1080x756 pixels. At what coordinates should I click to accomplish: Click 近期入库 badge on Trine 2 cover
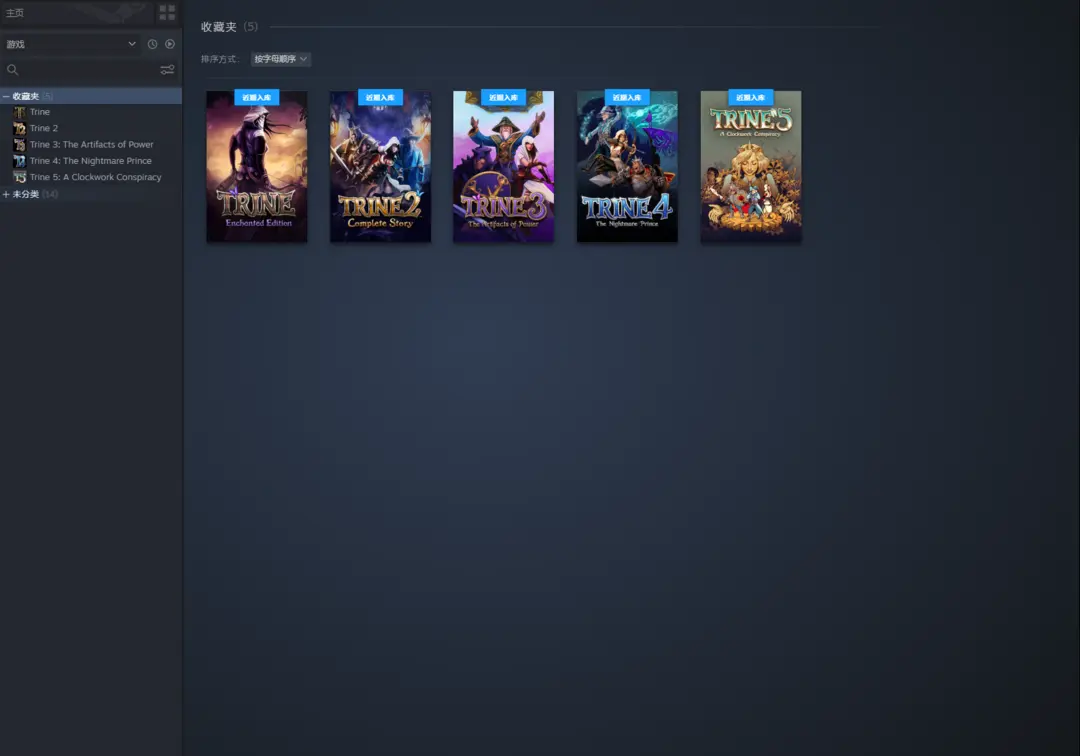380,97
